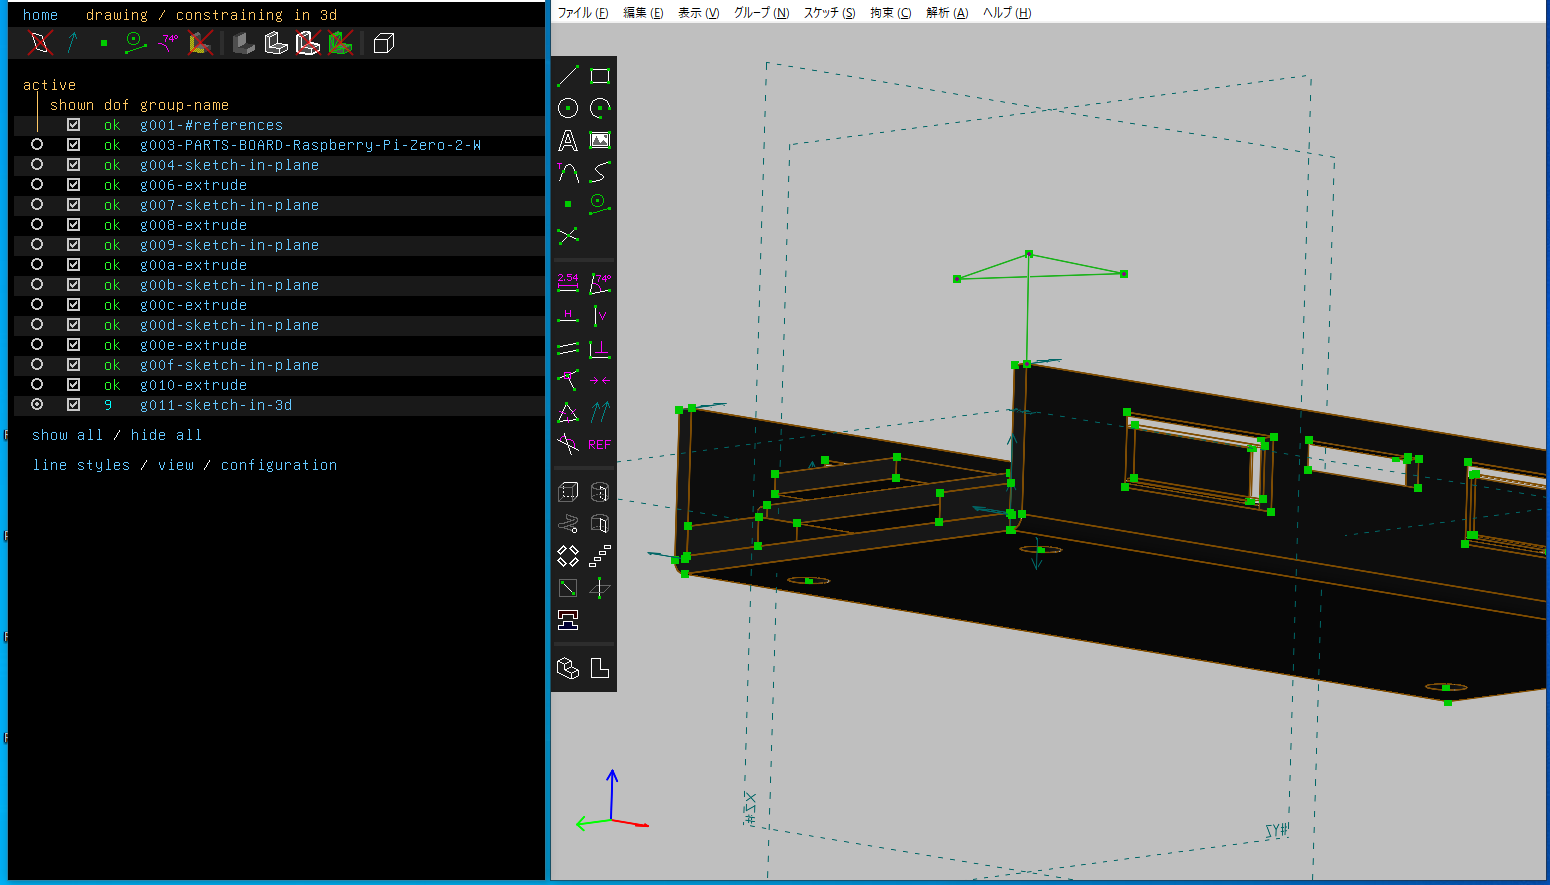Toggle shaded solid model display icon
The height and width of the screenshot is (885, 1550).
tap(244, 43)
